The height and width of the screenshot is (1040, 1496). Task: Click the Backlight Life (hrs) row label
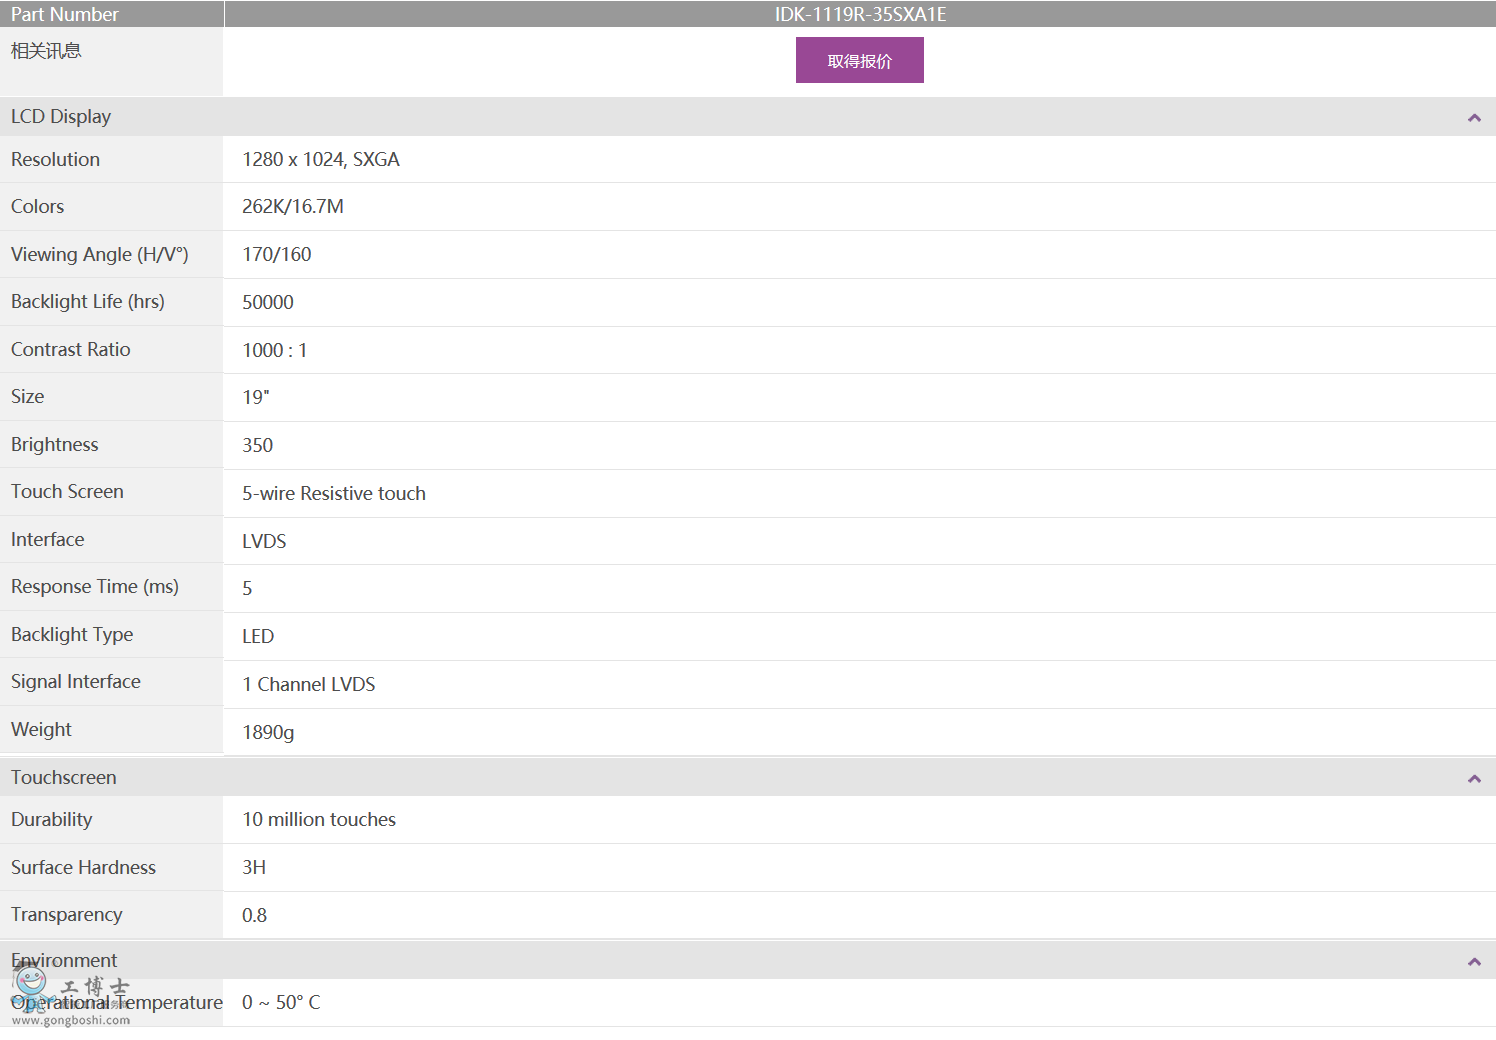click(88, 302)
